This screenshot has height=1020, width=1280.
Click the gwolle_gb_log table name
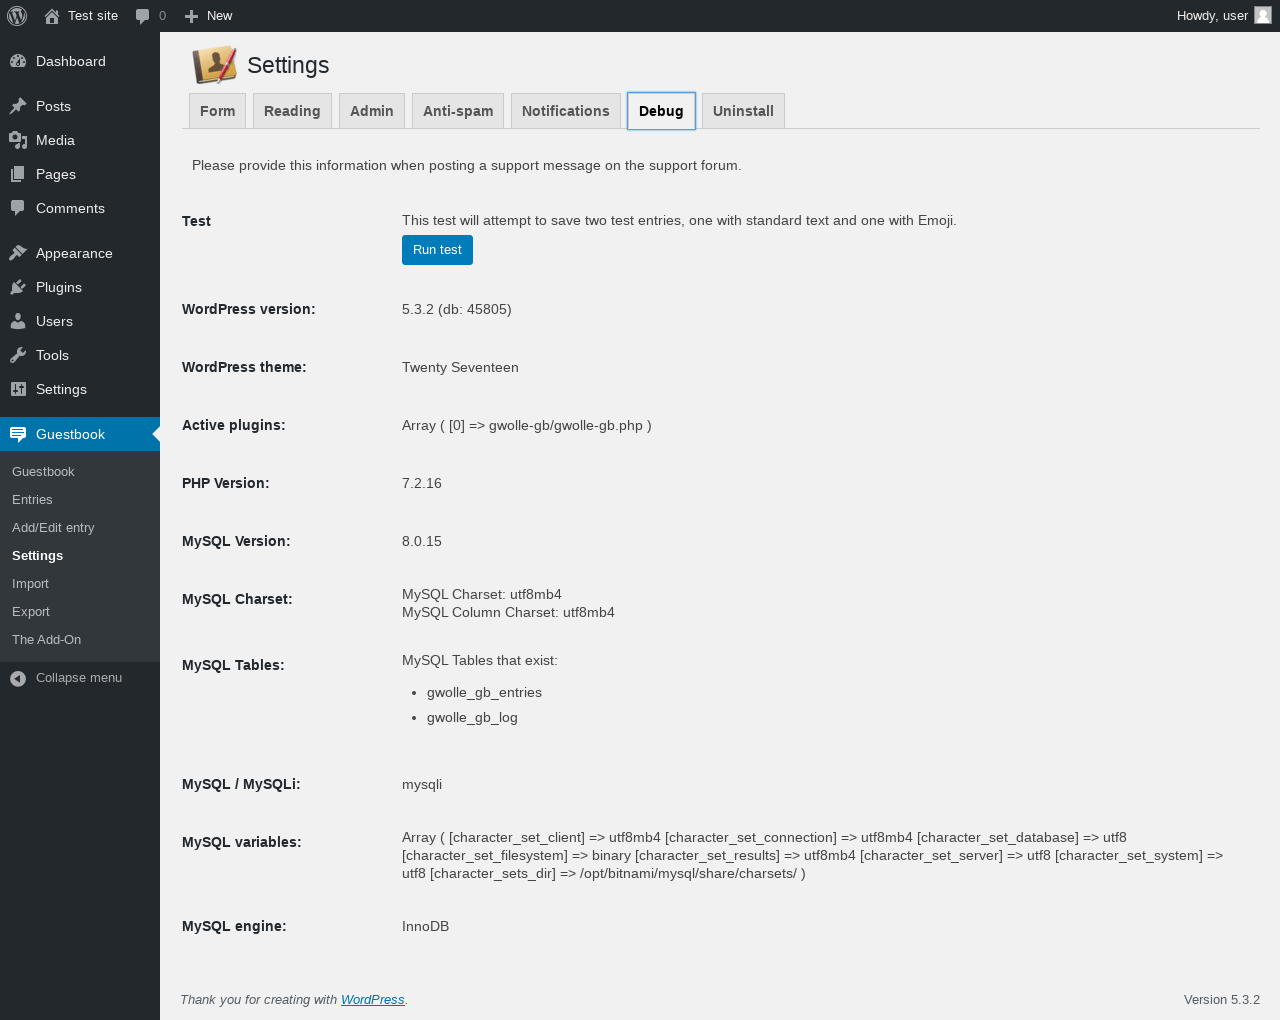(472, 718)
